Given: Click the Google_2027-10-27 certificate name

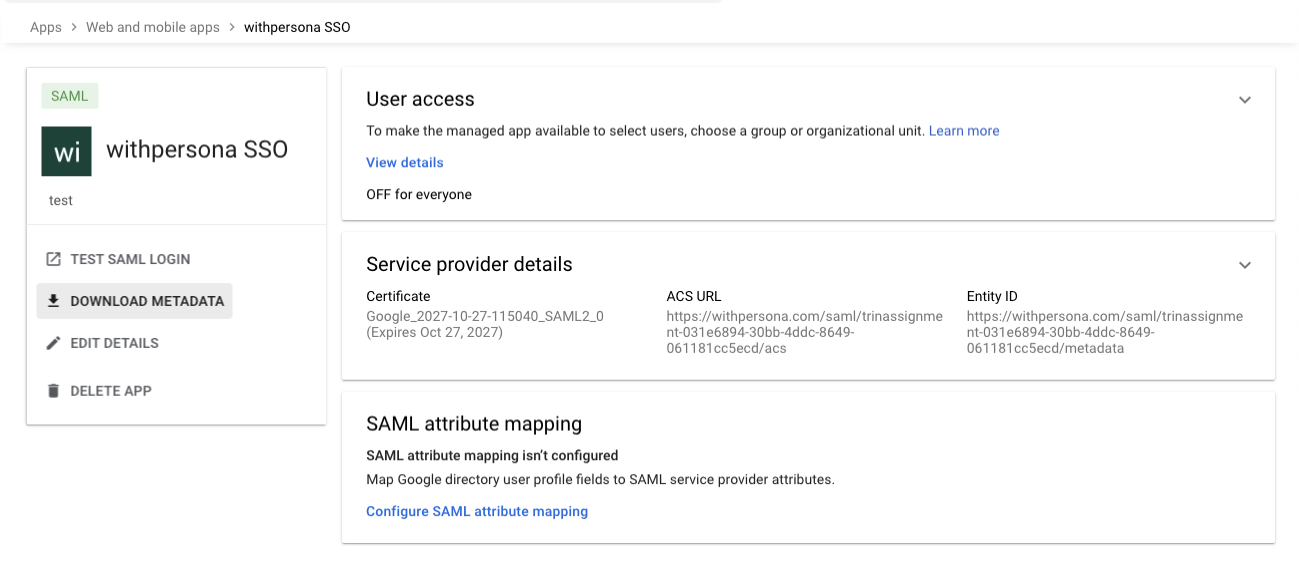Looking at the screenshot, I should tap(485, 316).
